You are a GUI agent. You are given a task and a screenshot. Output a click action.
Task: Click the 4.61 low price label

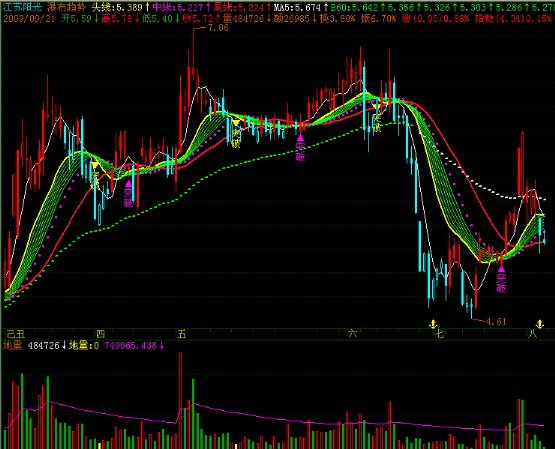pos(496,322)
